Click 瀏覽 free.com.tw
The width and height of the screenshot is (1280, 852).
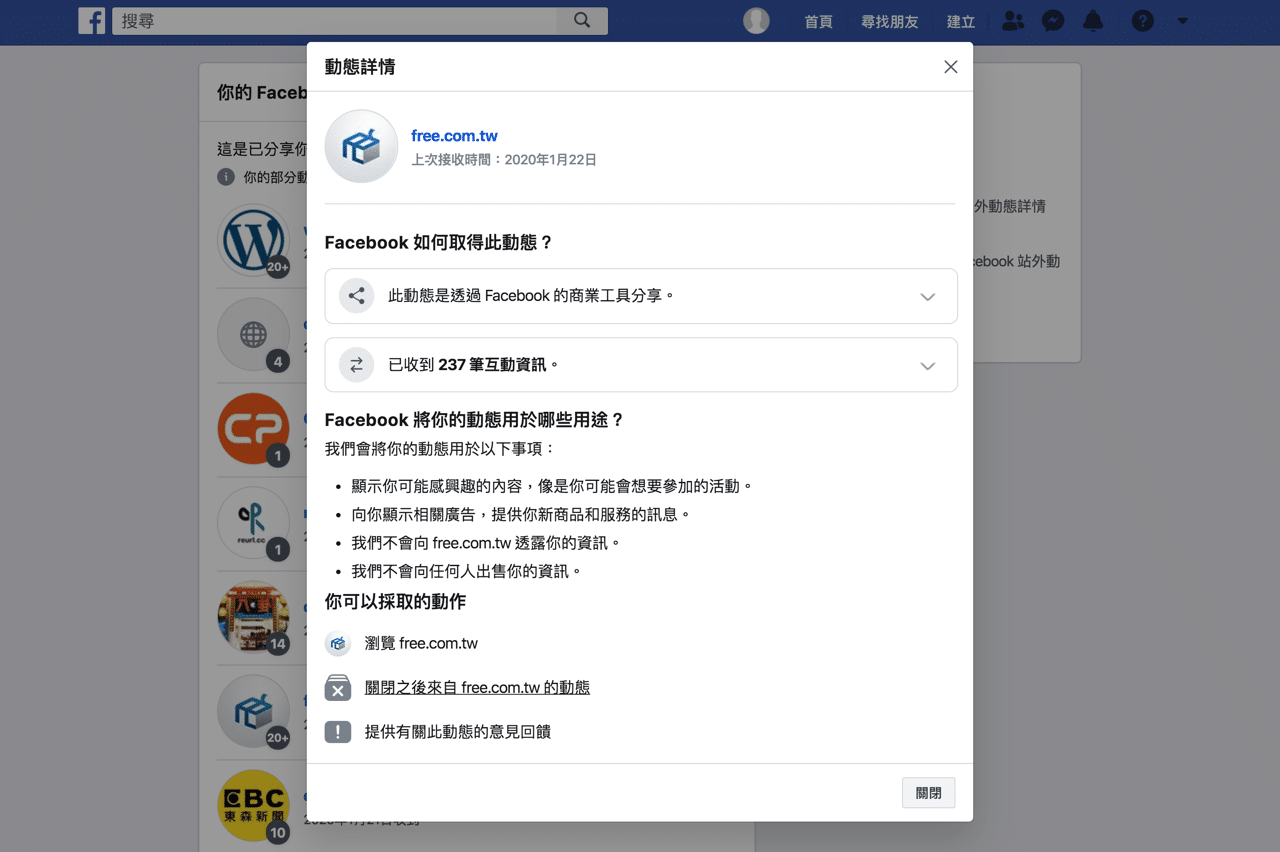[421, 643]
